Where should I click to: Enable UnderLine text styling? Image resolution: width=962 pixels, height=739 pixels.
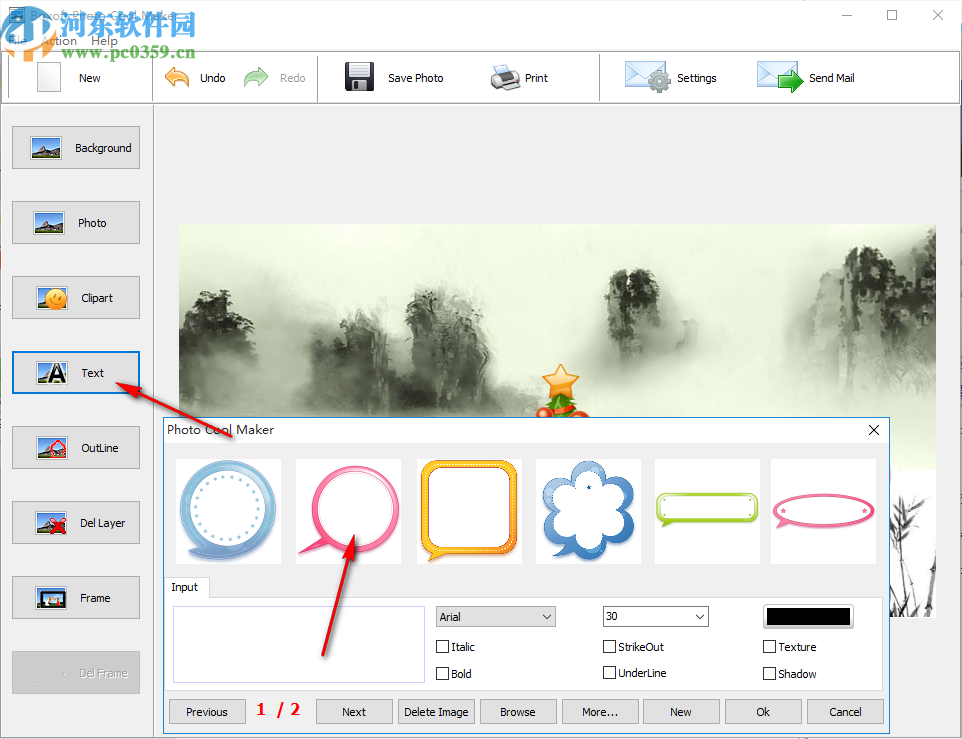point(609,674)
